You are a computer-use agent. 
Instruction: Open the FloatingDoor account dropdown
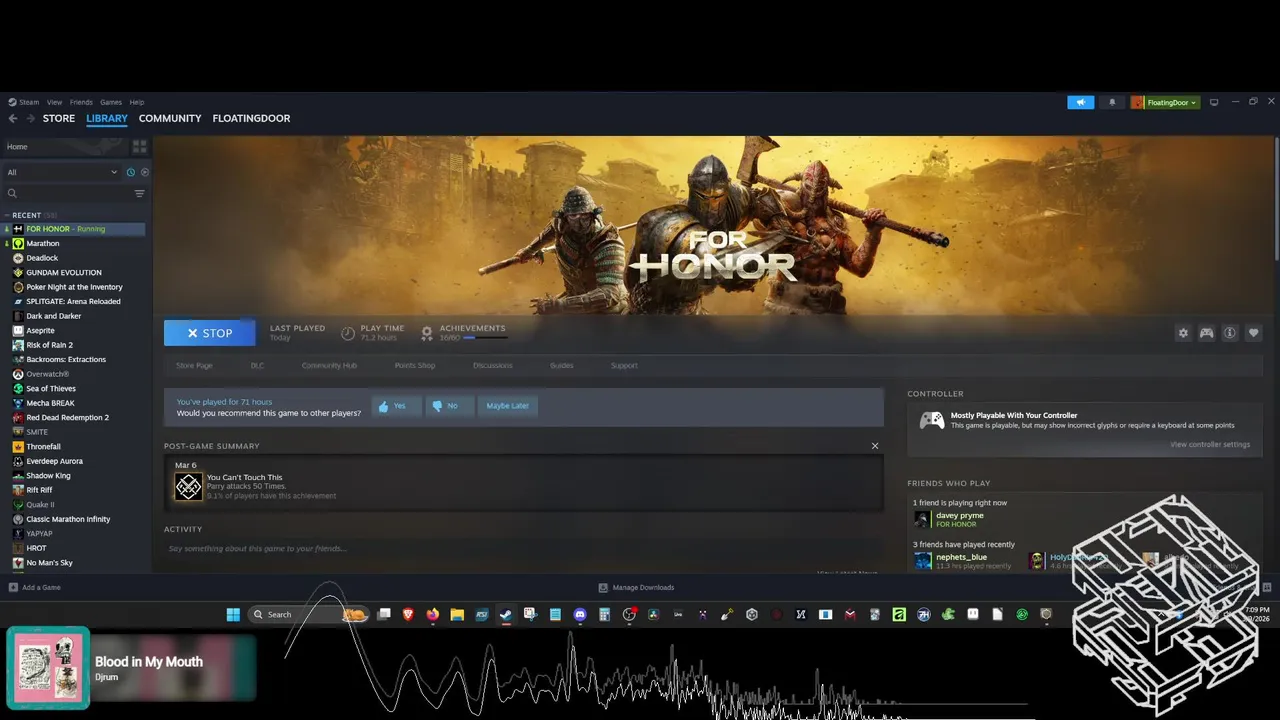(x=1165, y=102)
